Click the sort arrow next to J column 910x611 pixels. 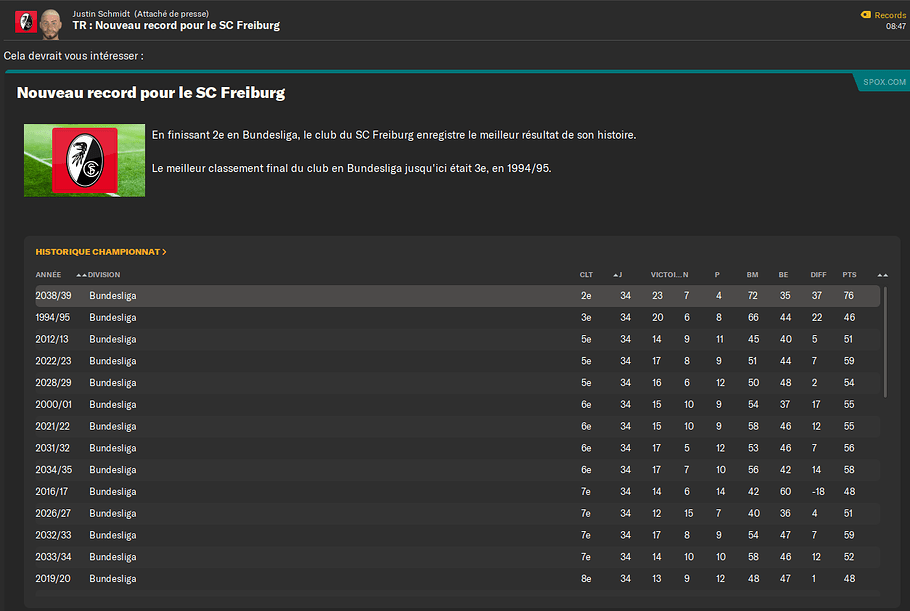click(616, 275)
